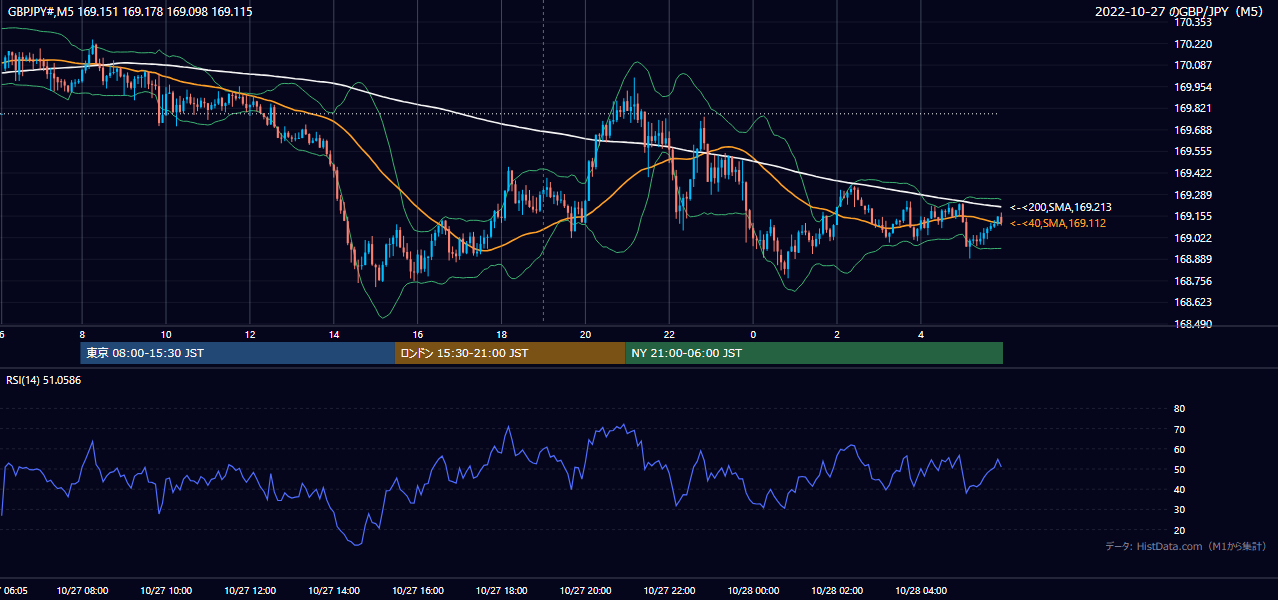Click hour label 14 under the price chart
Image resolution: width=1278 pixels, height=600 pixels.
click(x=334, y=334)
